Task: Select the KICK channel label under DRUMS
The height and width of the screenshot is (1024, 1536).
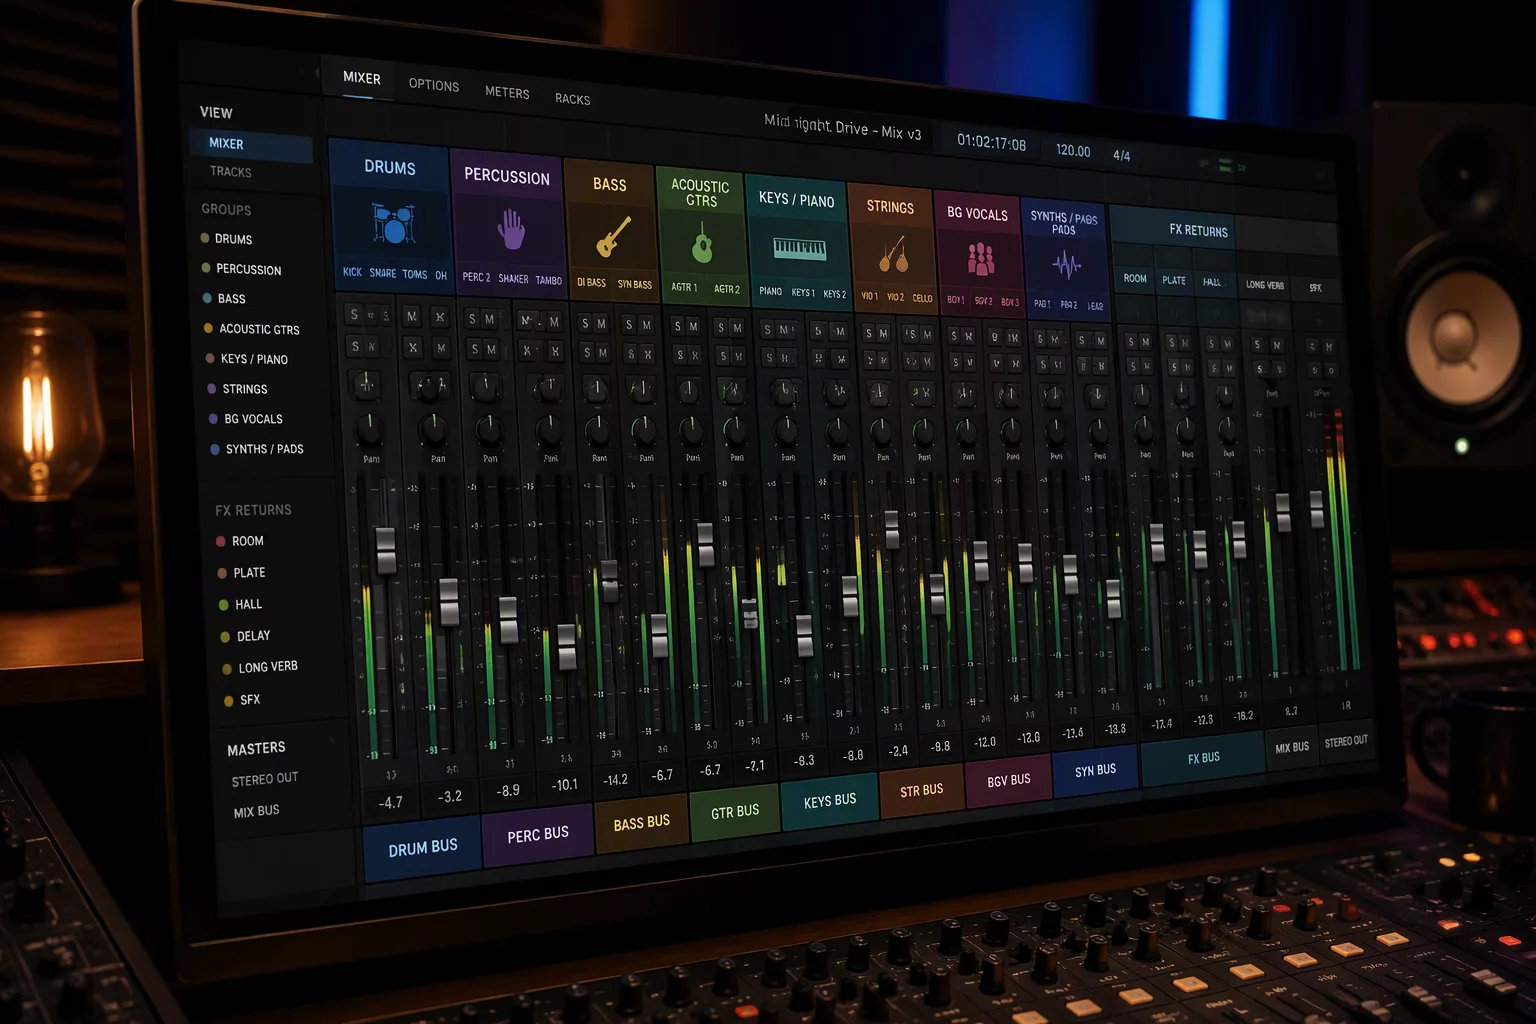Action: pos(352,272)
